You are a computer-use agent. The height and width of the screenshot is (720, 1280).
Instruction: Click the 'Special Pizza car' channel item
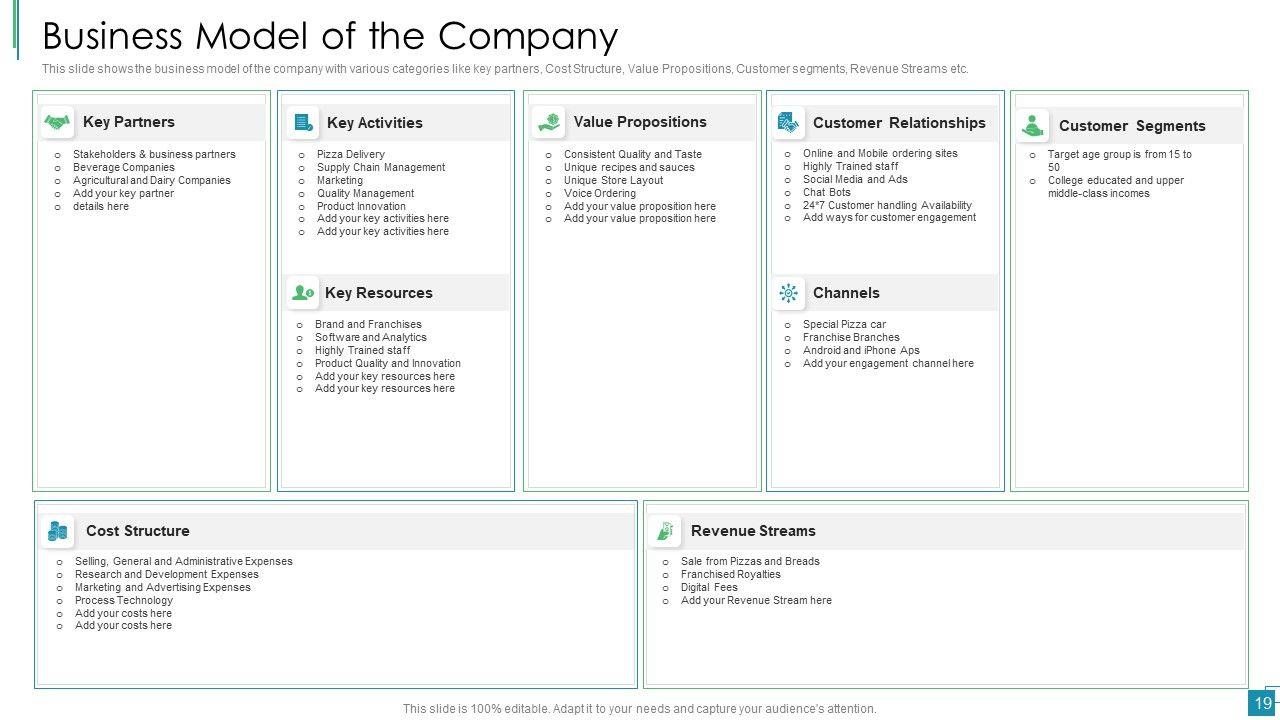click(844, 325)
